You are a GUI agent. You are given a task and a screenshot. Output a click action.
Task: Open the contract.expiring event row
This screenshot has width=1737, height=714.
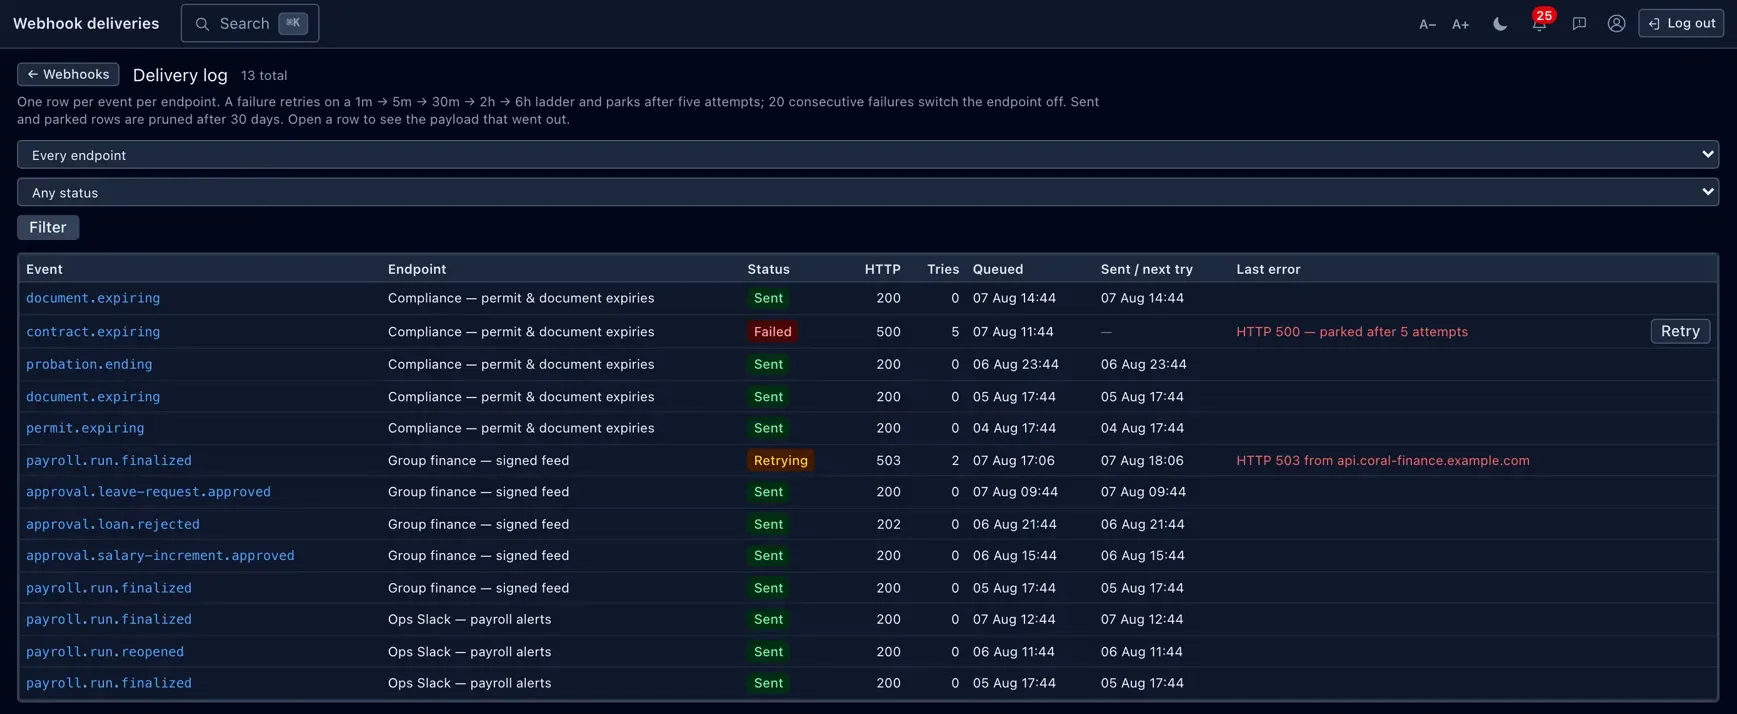[x=93, y=332]
